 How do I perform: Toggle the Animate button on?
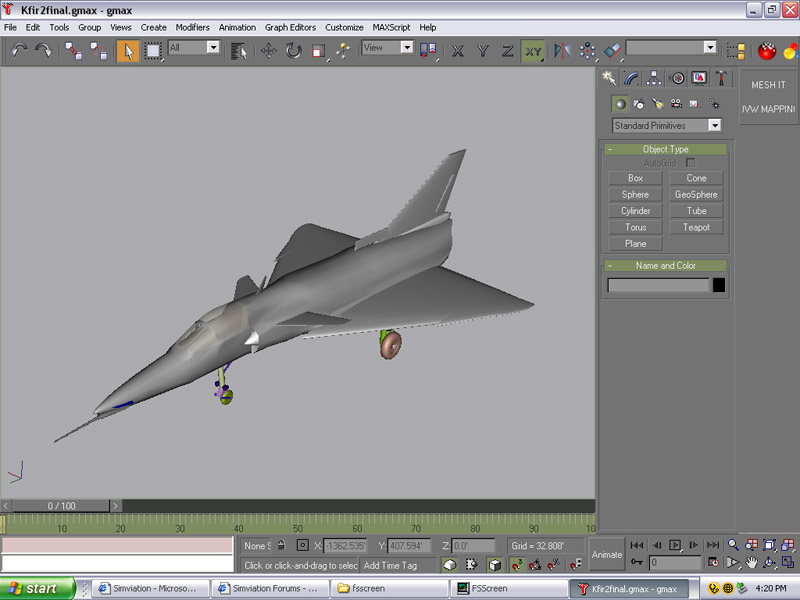(x=606, y=553)
